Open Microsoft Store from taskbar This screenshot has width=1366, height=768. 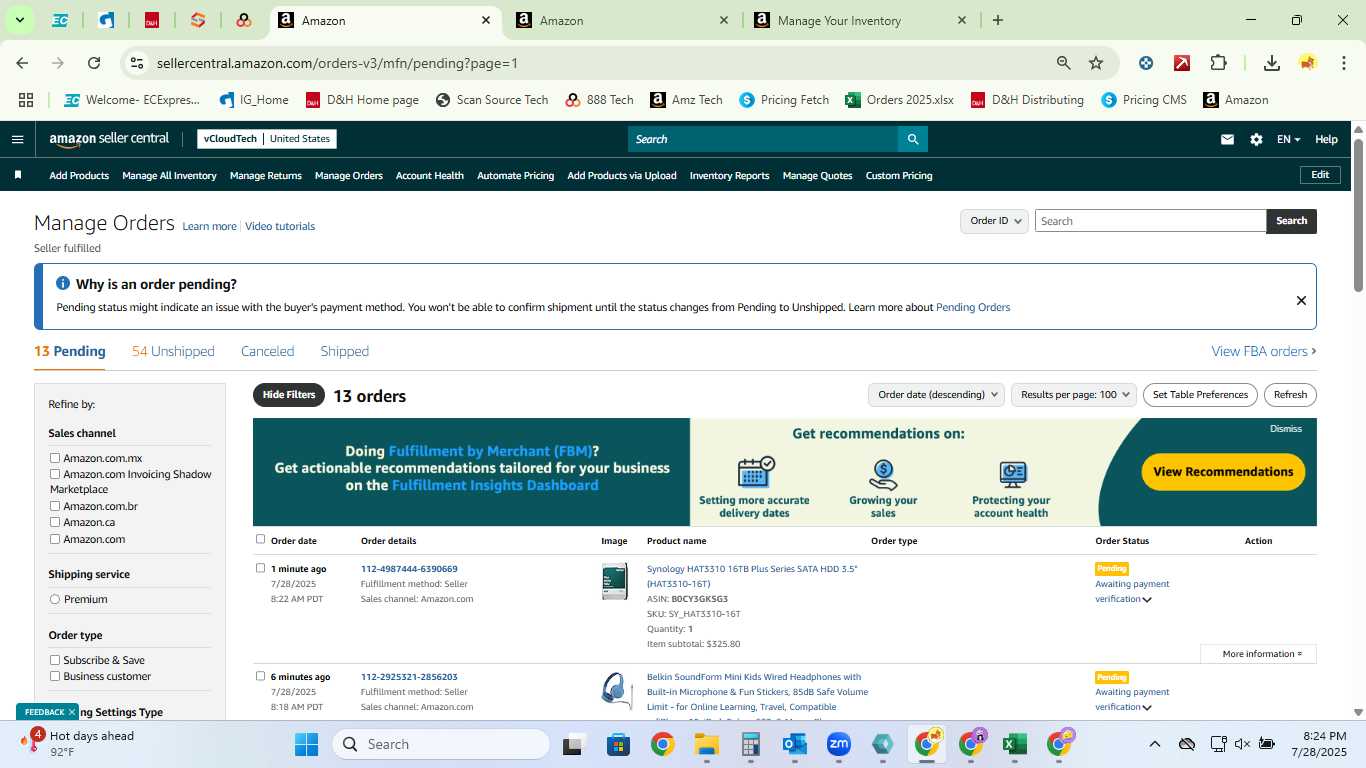pos(618,744)
